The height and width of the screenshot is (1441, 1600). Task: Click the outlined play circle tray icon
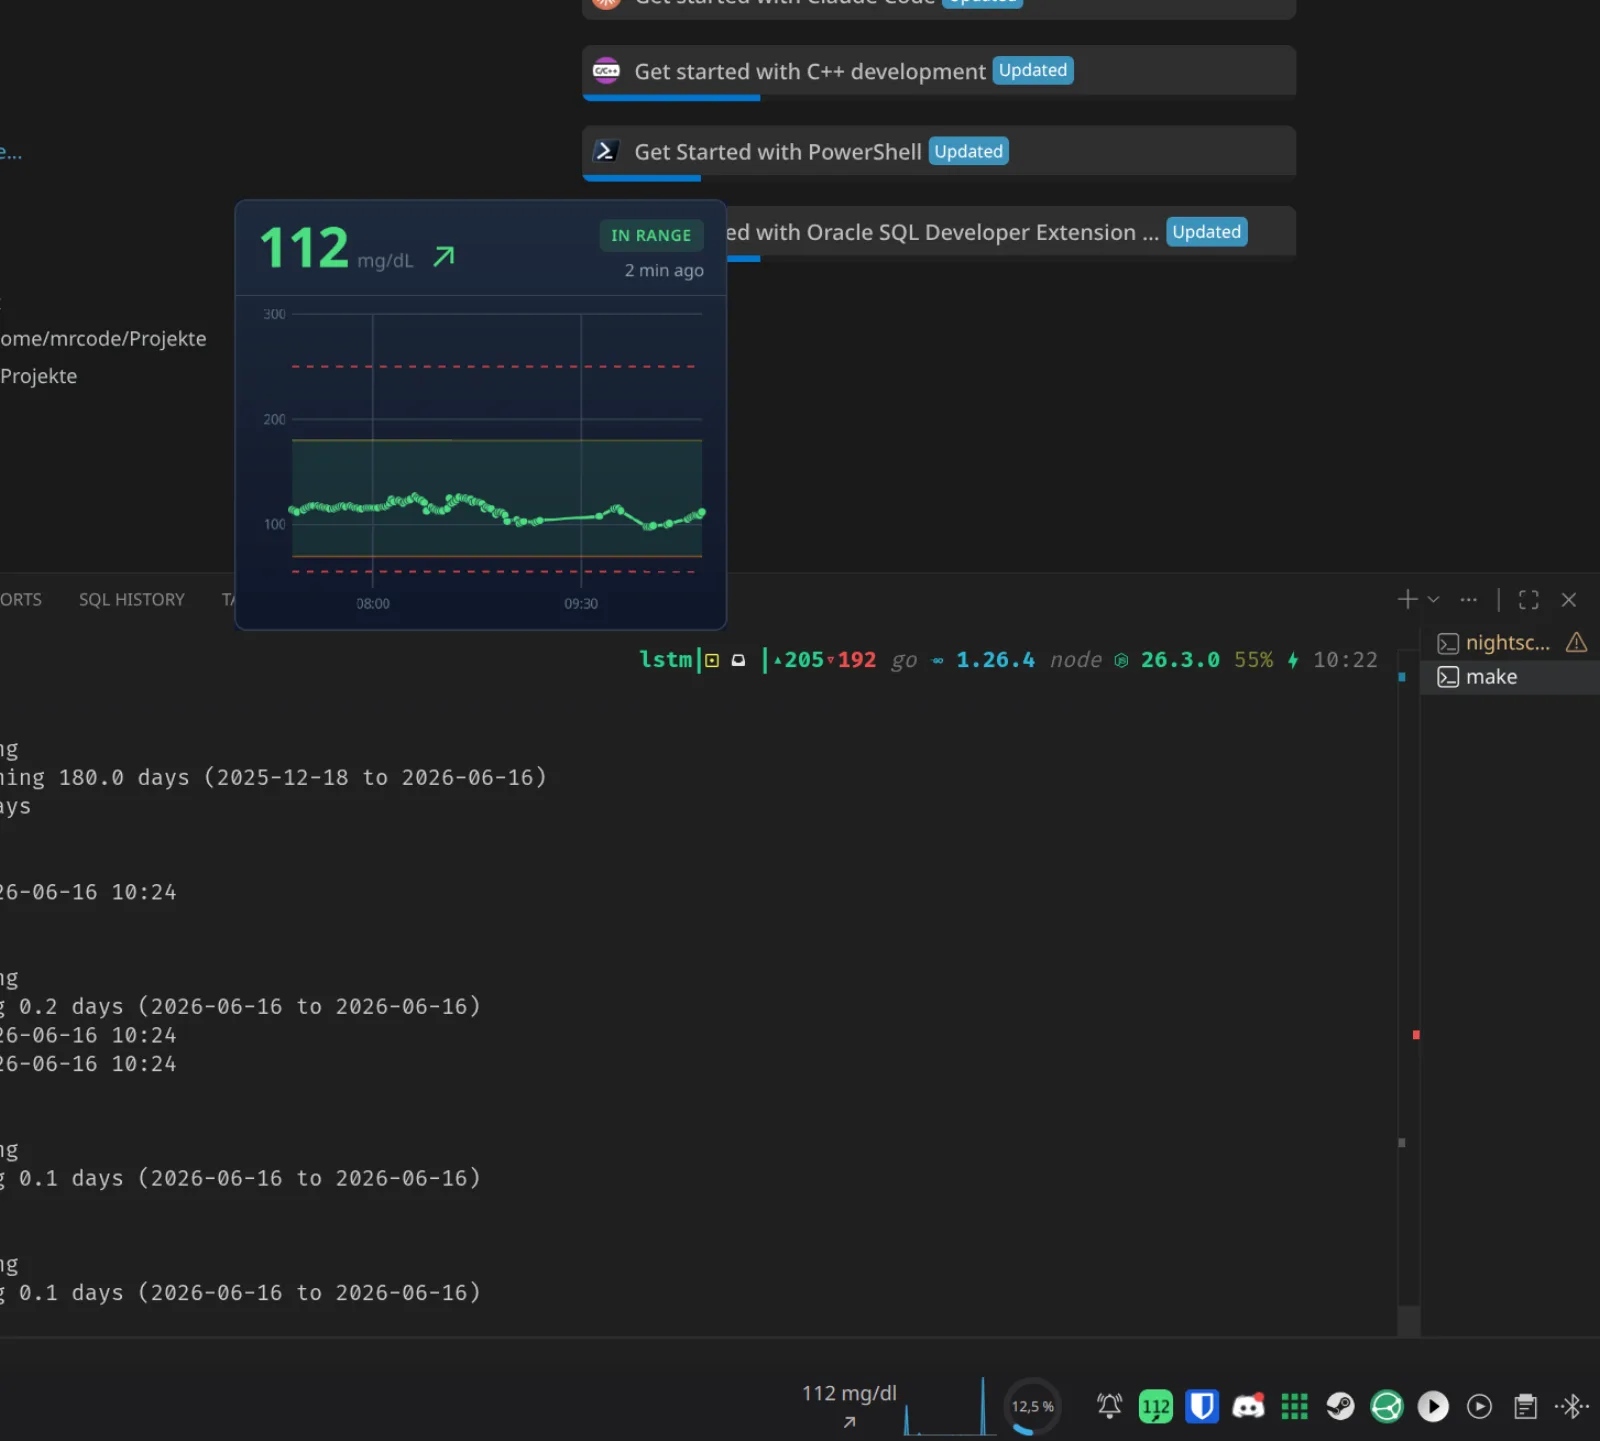1479,1407
